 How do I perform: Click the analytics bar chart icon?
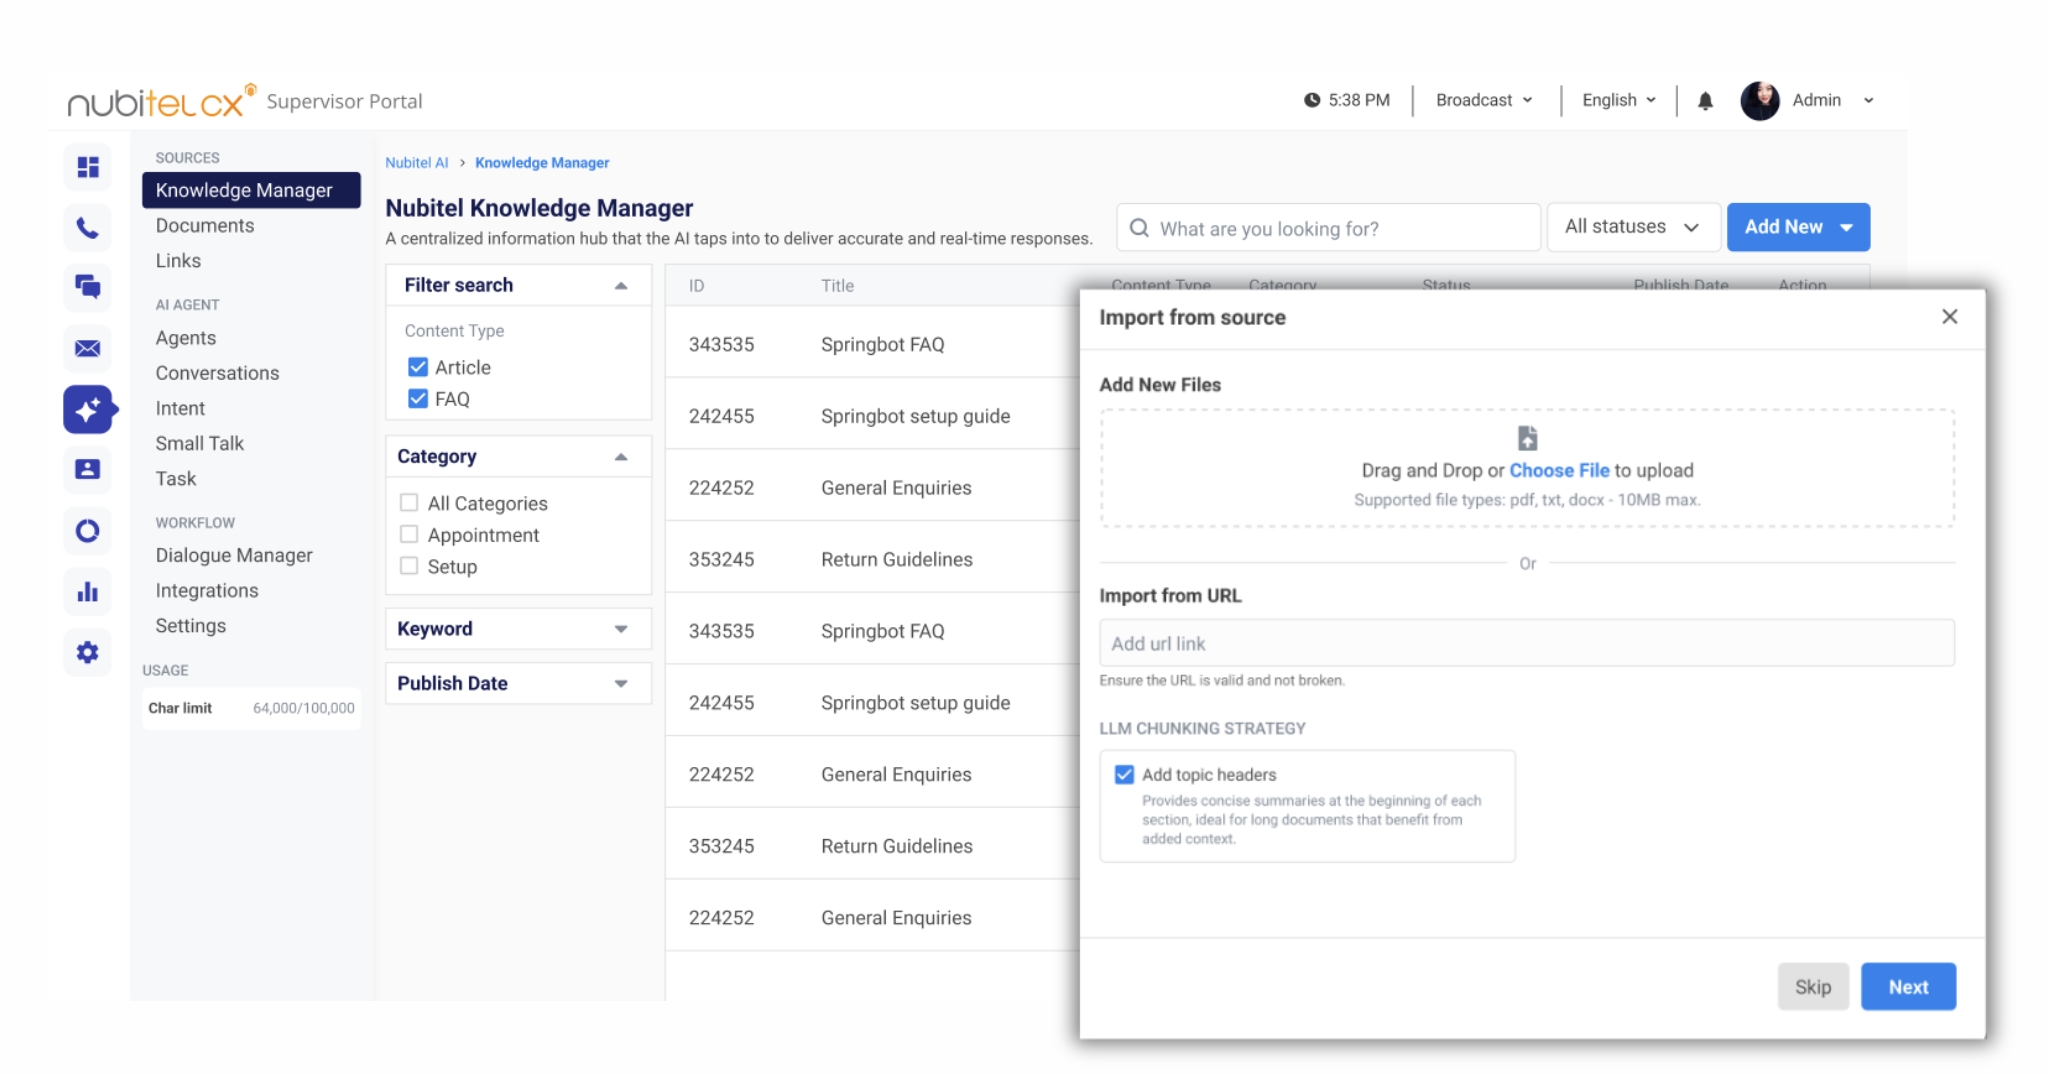coord(88,591)
